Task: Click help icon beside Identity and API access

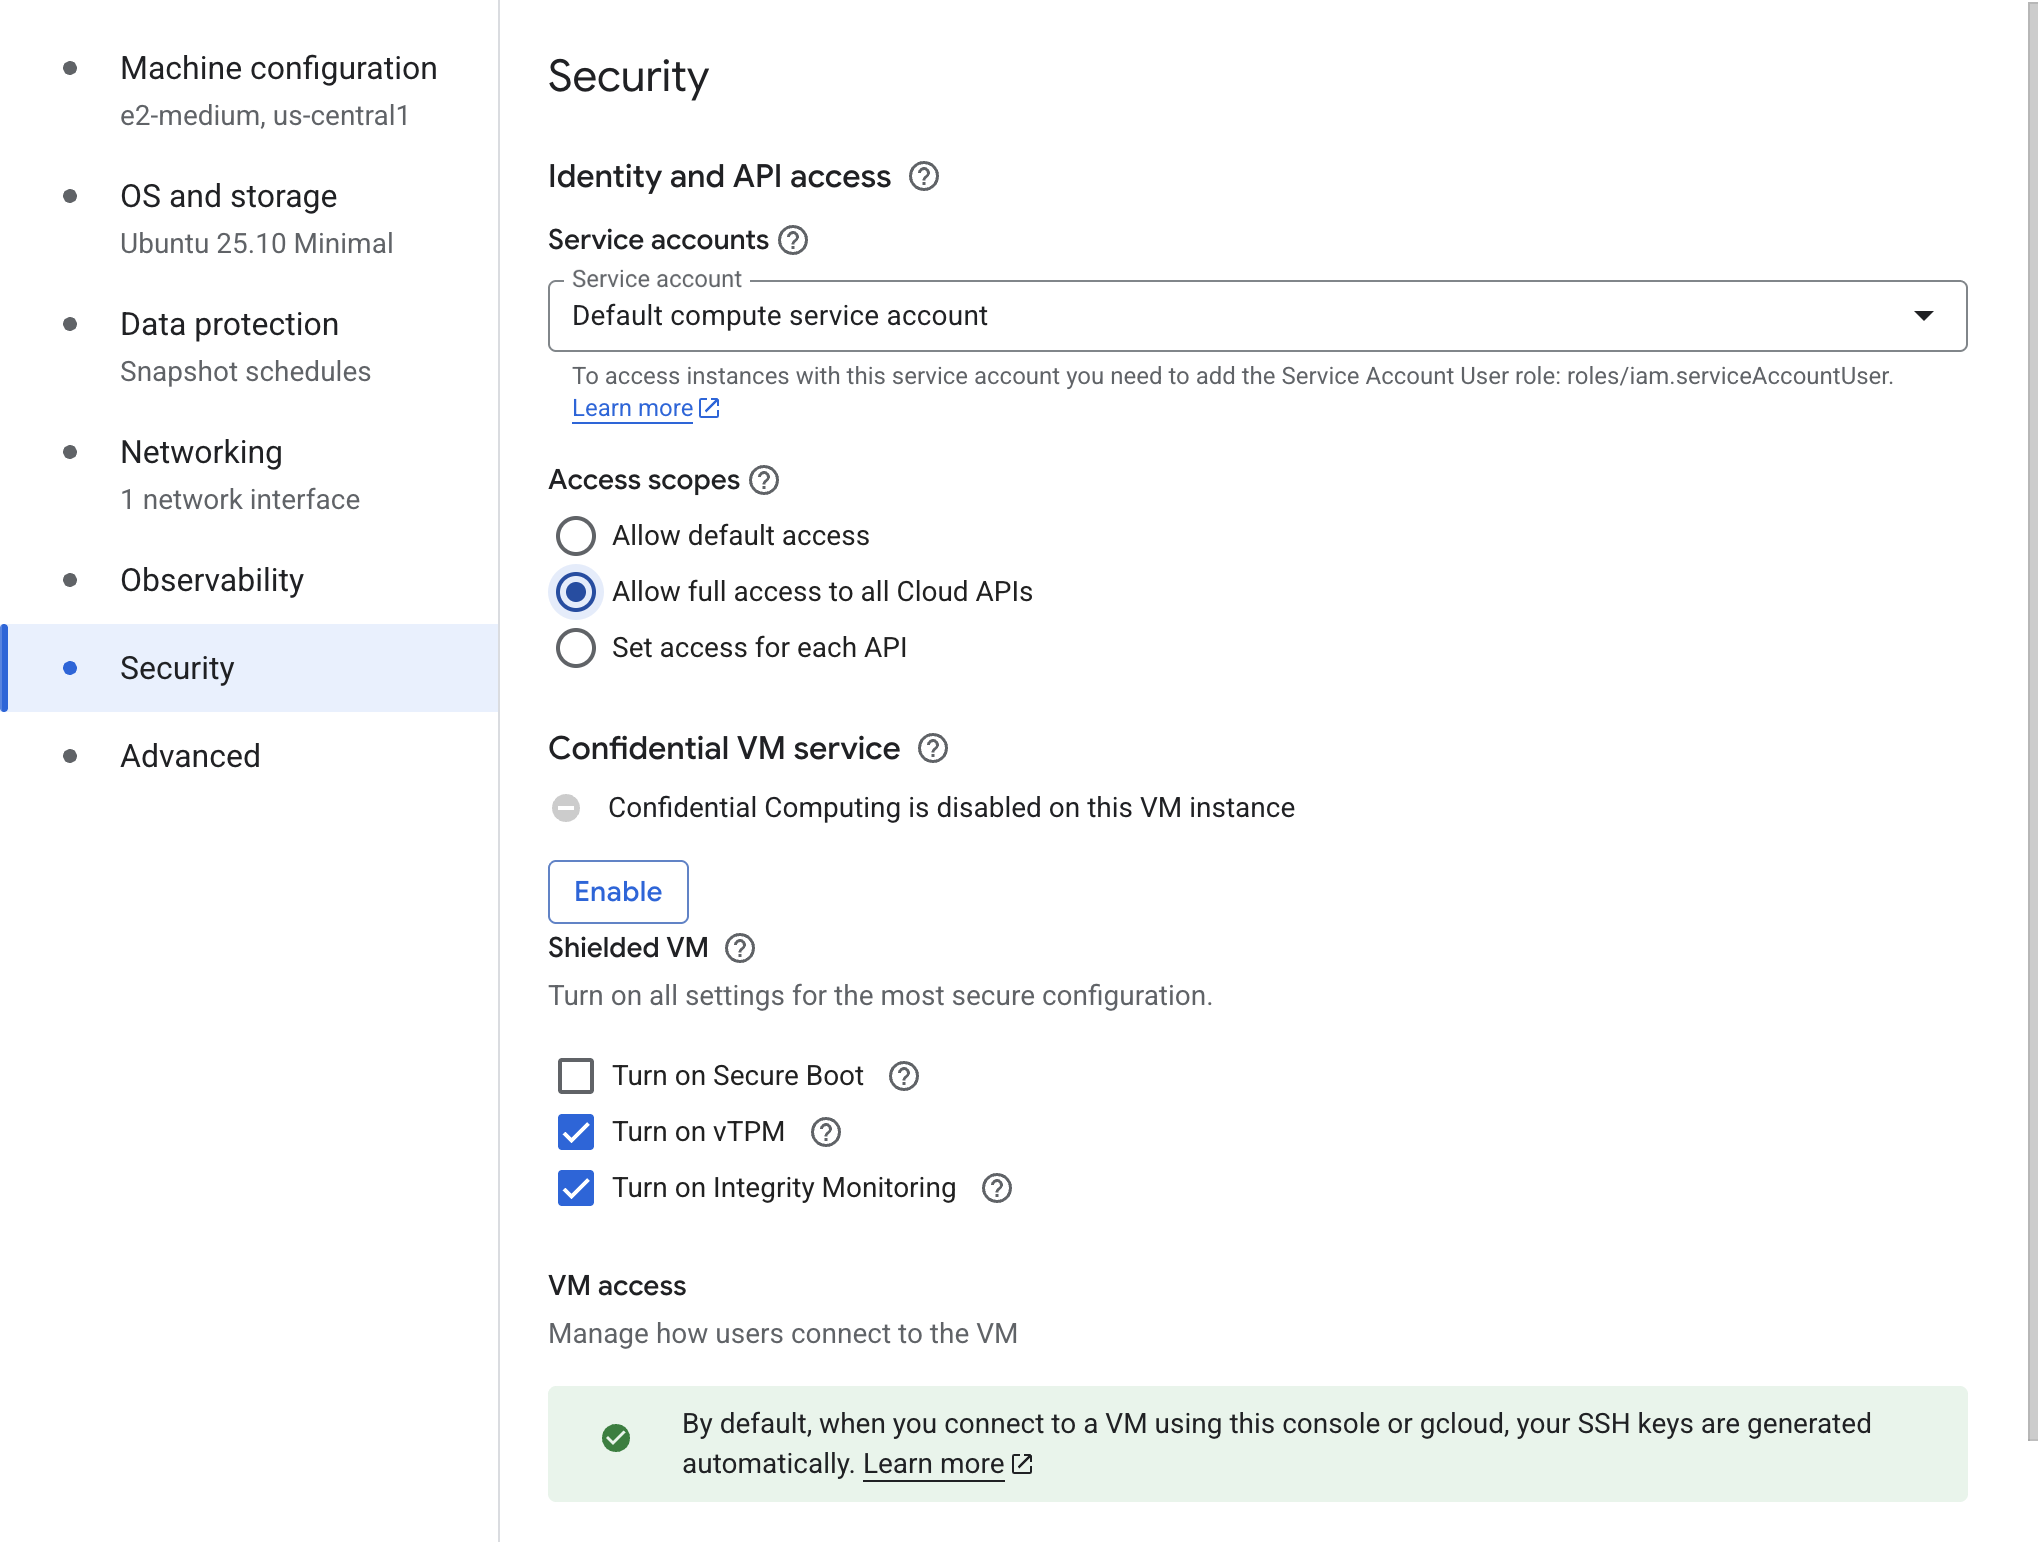Action: click(x=923, y=177)
